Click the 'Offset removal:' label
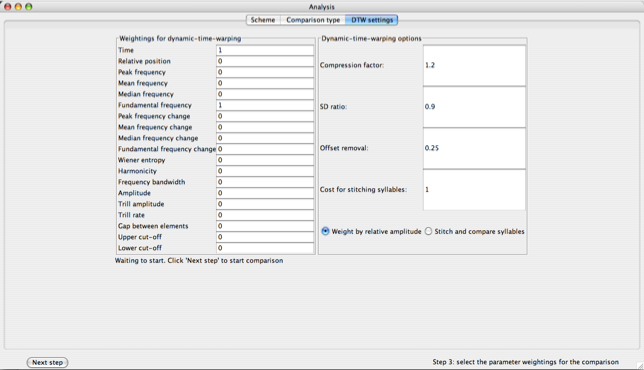Viewport: 644px width, 370px height. [344, 148]
